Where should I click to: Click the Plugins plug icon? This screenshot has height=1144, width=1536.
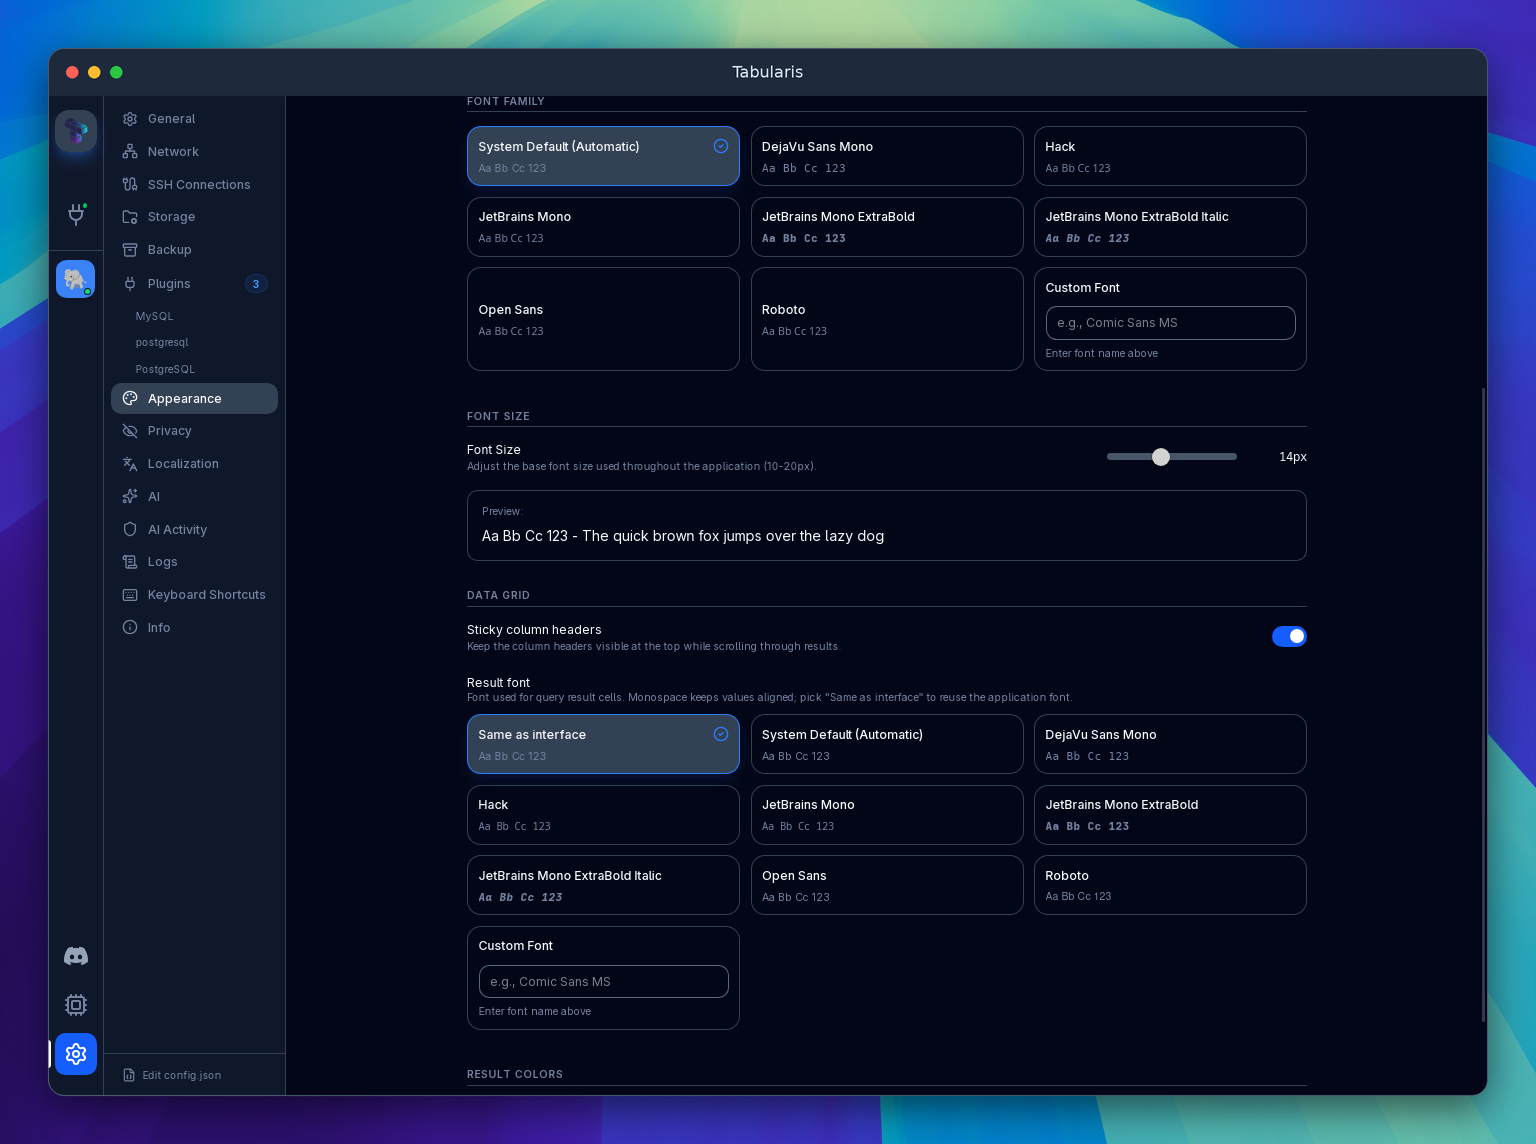click(x=130, y=284)
